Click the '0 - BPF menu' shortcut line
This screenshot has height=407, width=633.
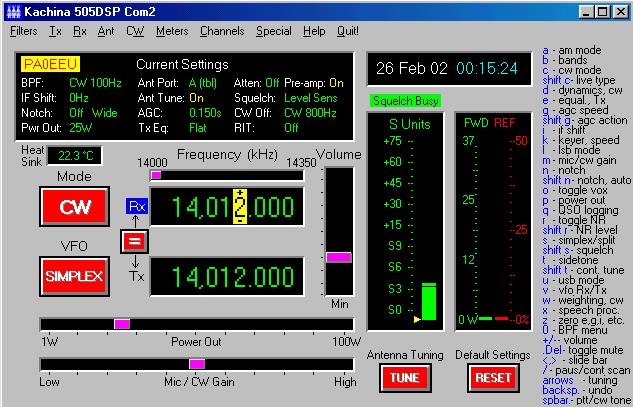(574, 330)
